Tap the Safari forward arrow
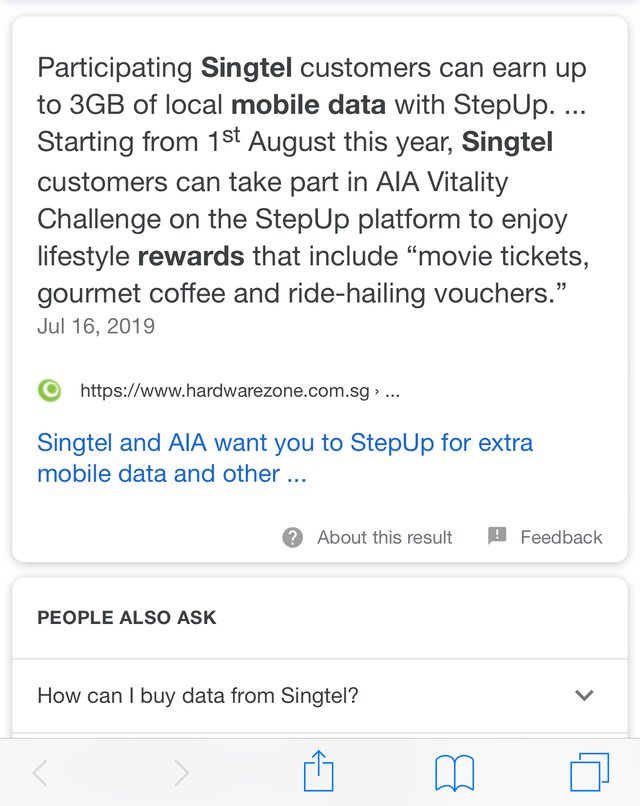The image size is (640, 806). [180, 773]
